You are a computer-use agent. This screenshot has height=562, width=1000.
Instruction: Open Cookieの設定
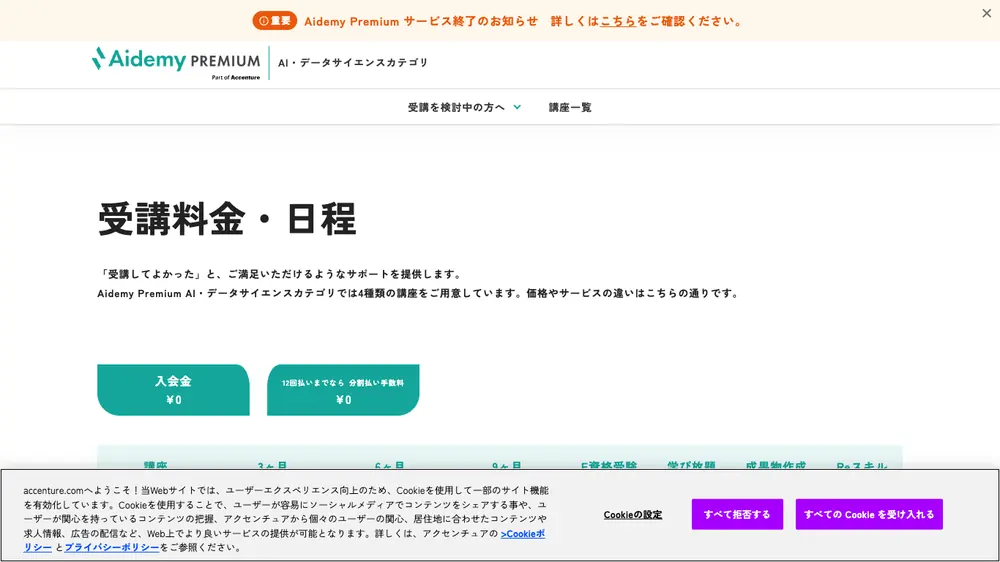tap(633, 515)
